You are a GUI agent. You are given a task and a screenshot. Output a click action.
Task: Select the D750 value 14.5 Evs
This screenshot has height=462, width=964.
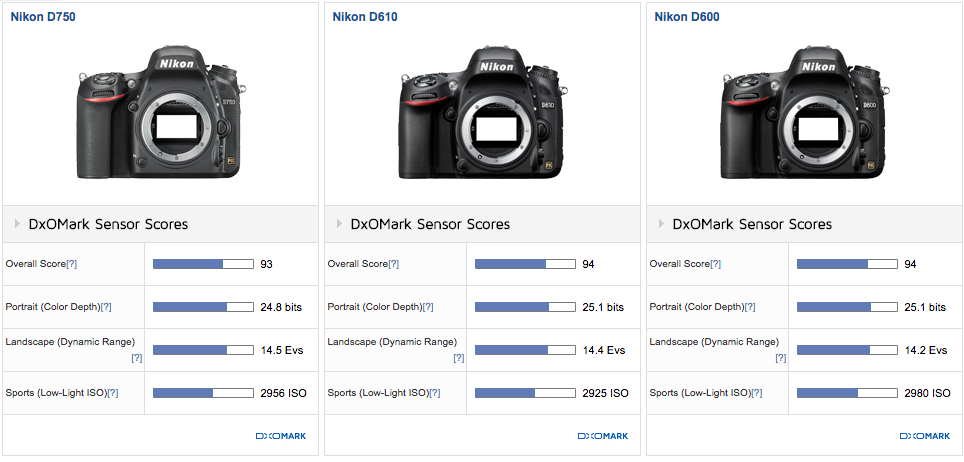pos(282,350)
